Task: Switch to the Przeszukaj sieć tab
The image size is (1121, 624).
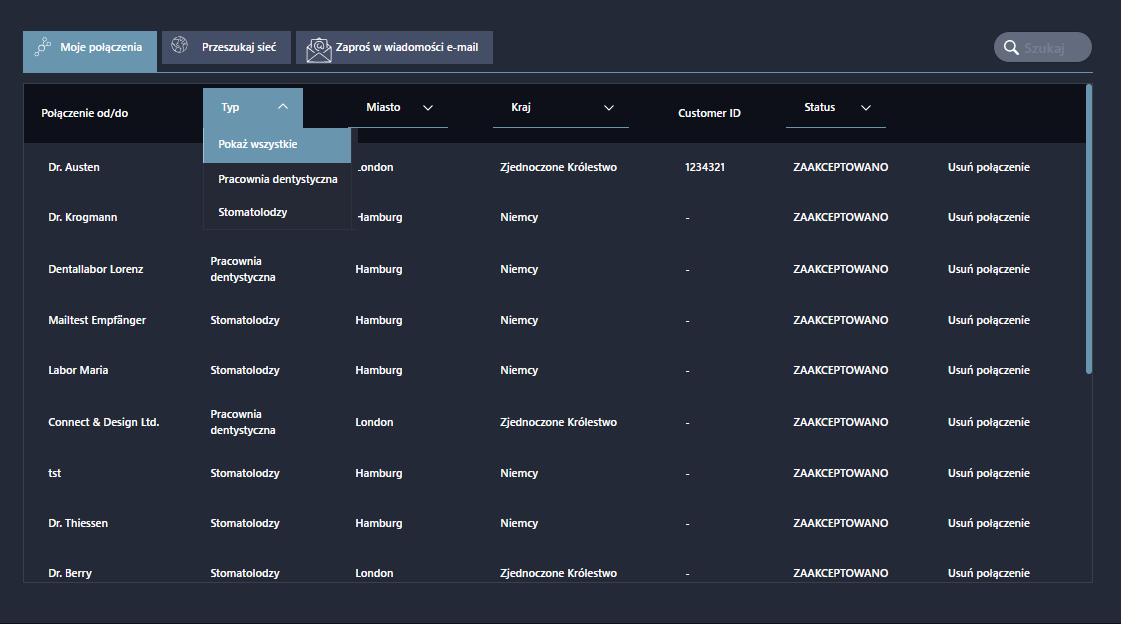Action: point(238,47)
